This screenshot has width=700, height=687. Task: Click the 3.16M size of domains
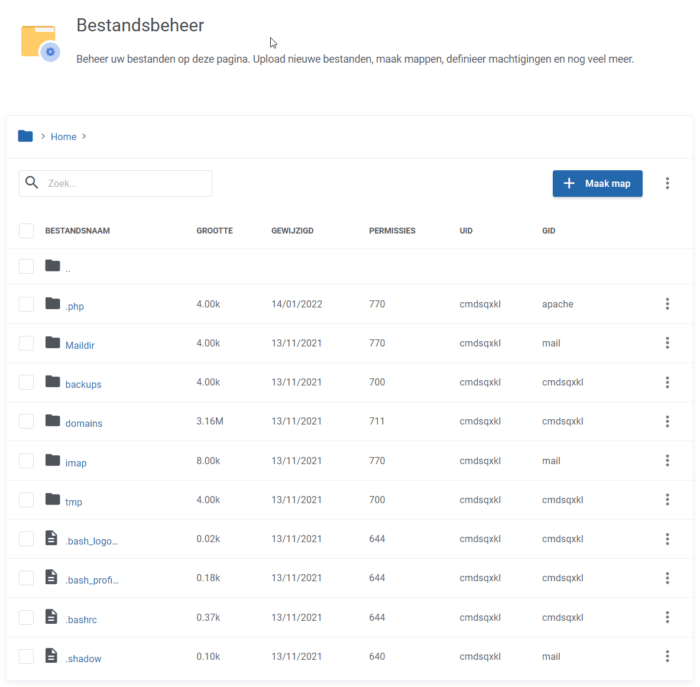coord(210,421)
